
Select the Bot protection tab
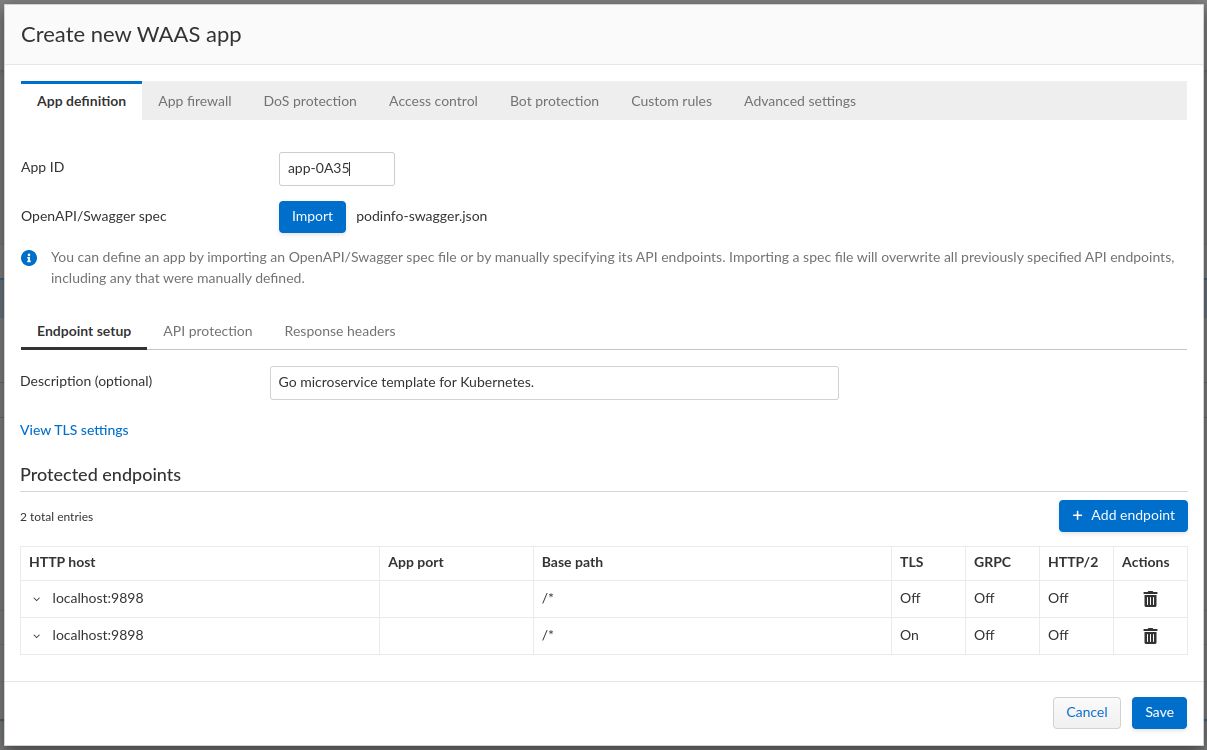click(x=554, y=101)
